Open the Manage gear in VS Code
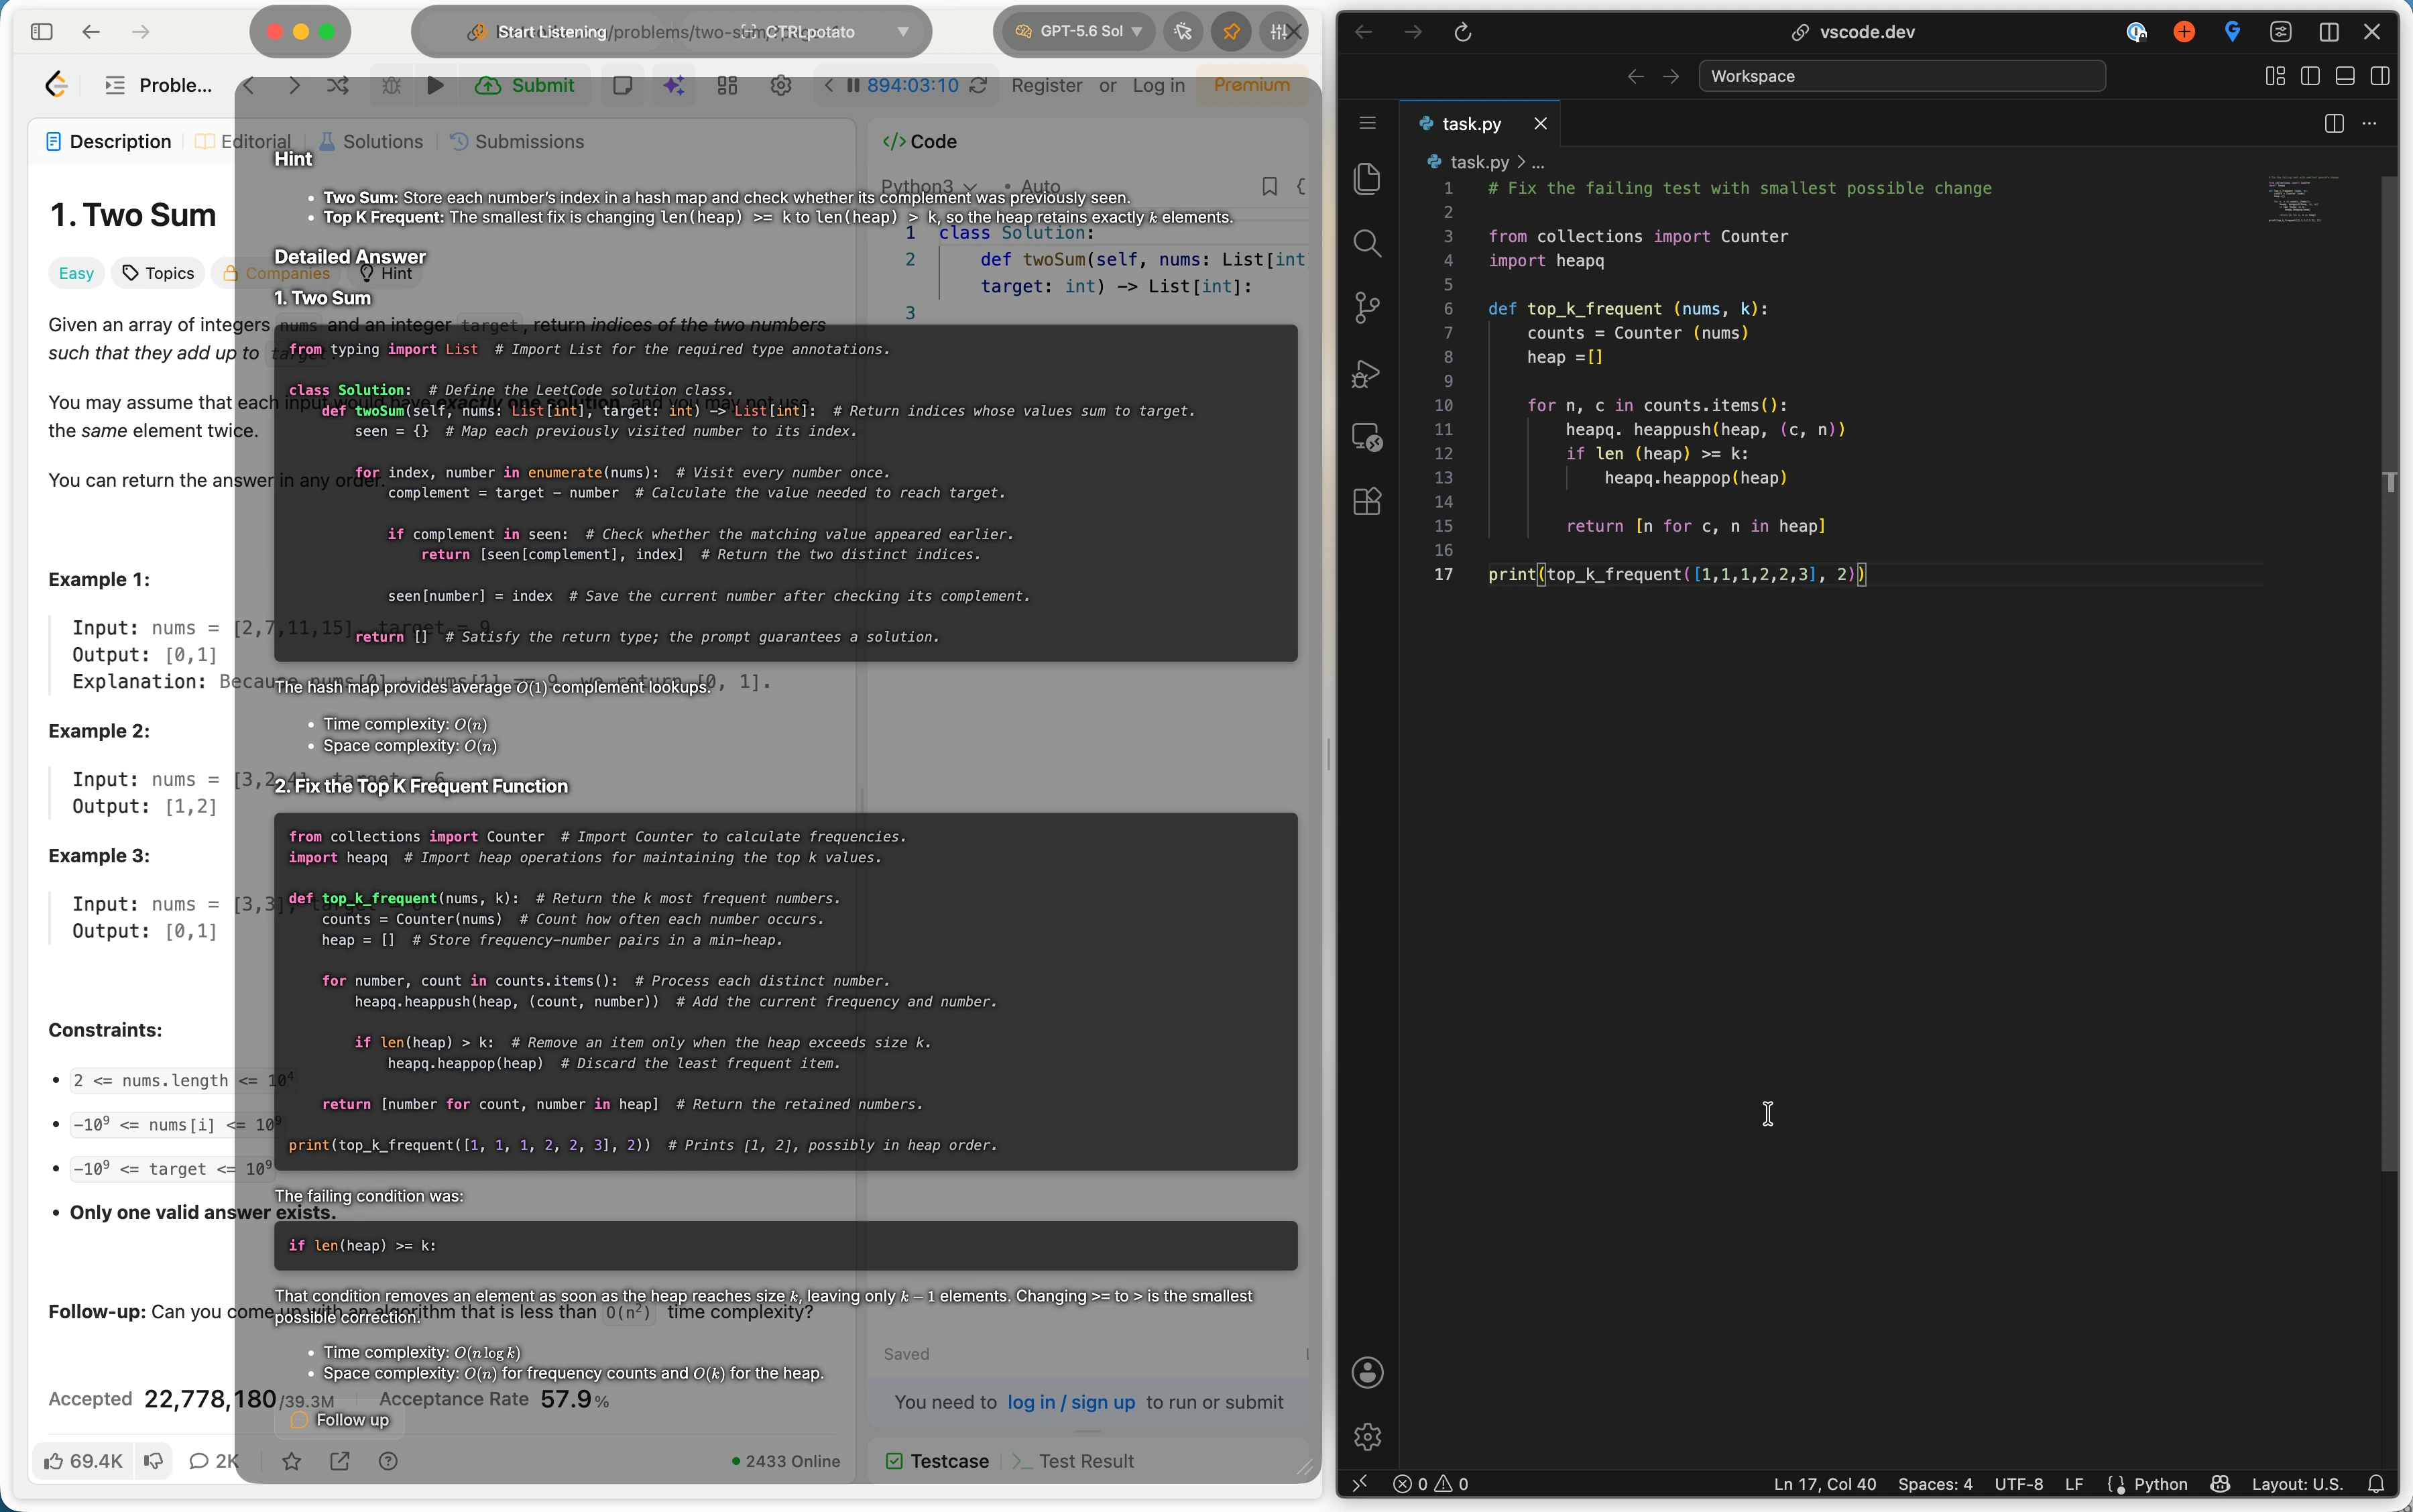Viewport: 2413px width, 1512px height. pos(1367,1437)
